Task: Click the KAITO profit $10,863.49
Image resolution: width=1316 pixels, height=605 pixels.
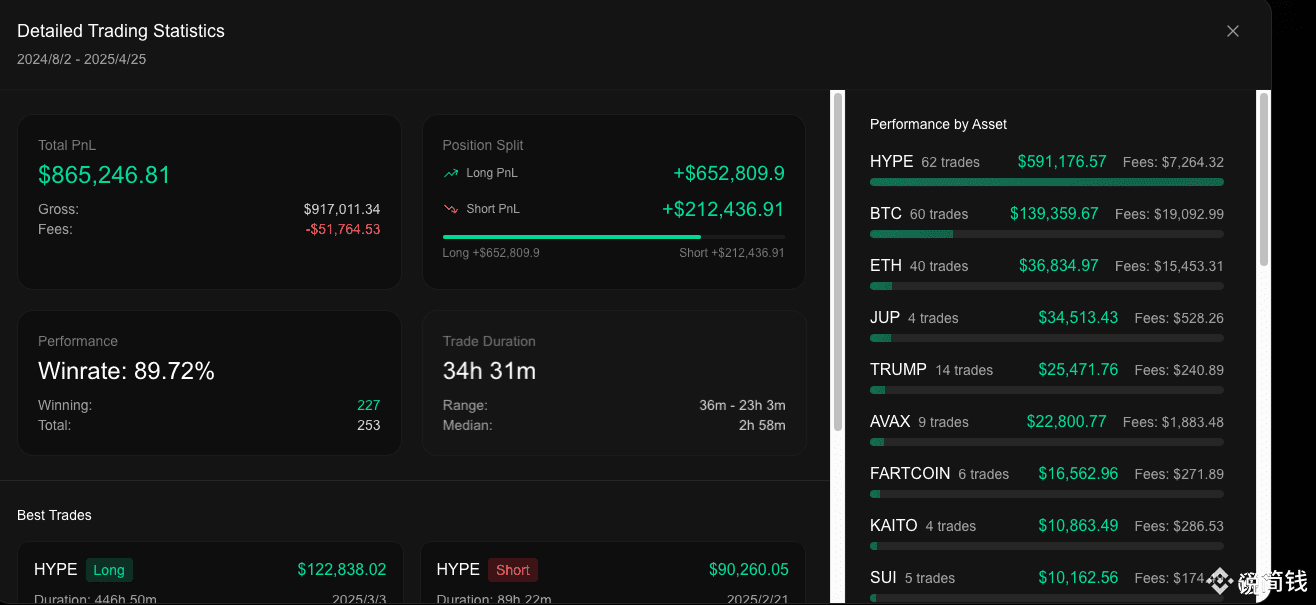Action: [x=1078, y=525]
